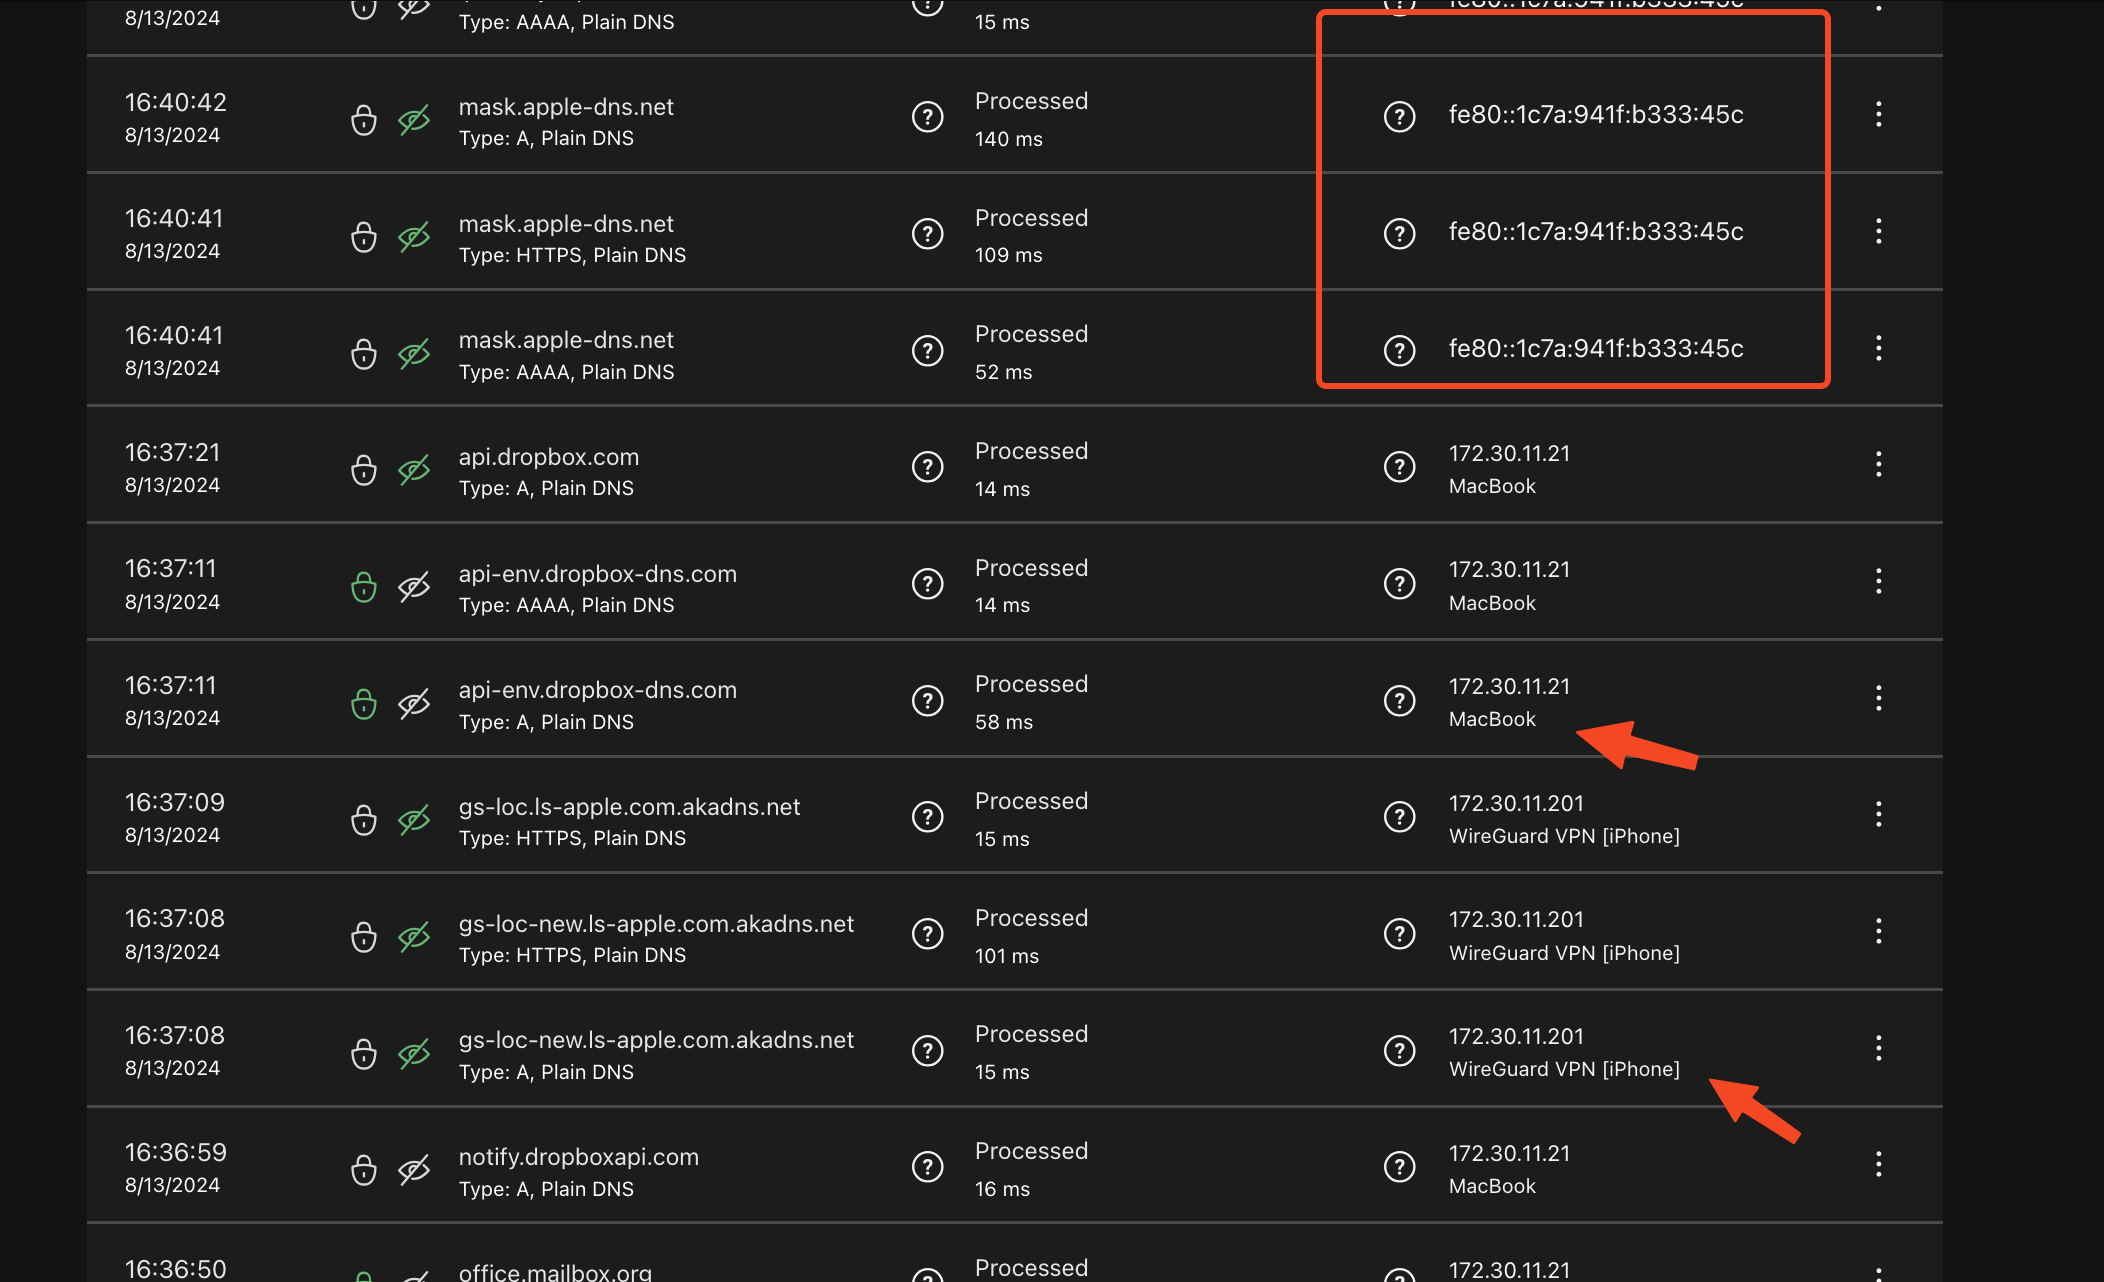The width and height of the screenshot is (2104, 1282).
Task: Click green crossed-eye icon for api.dropbox.com
Action: point(414,469)
